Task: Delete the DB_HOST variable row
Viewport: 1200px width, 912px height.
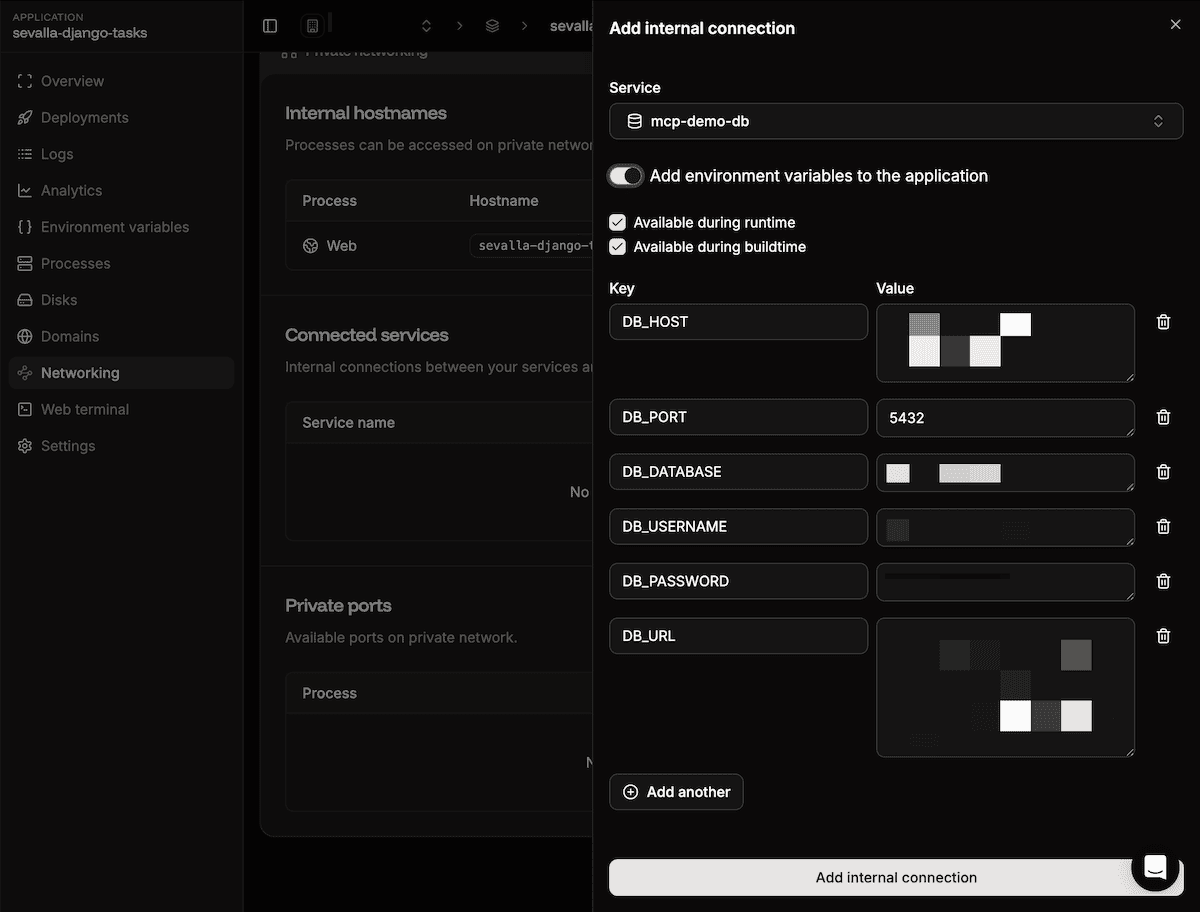Action: (x=1163, y=322)
